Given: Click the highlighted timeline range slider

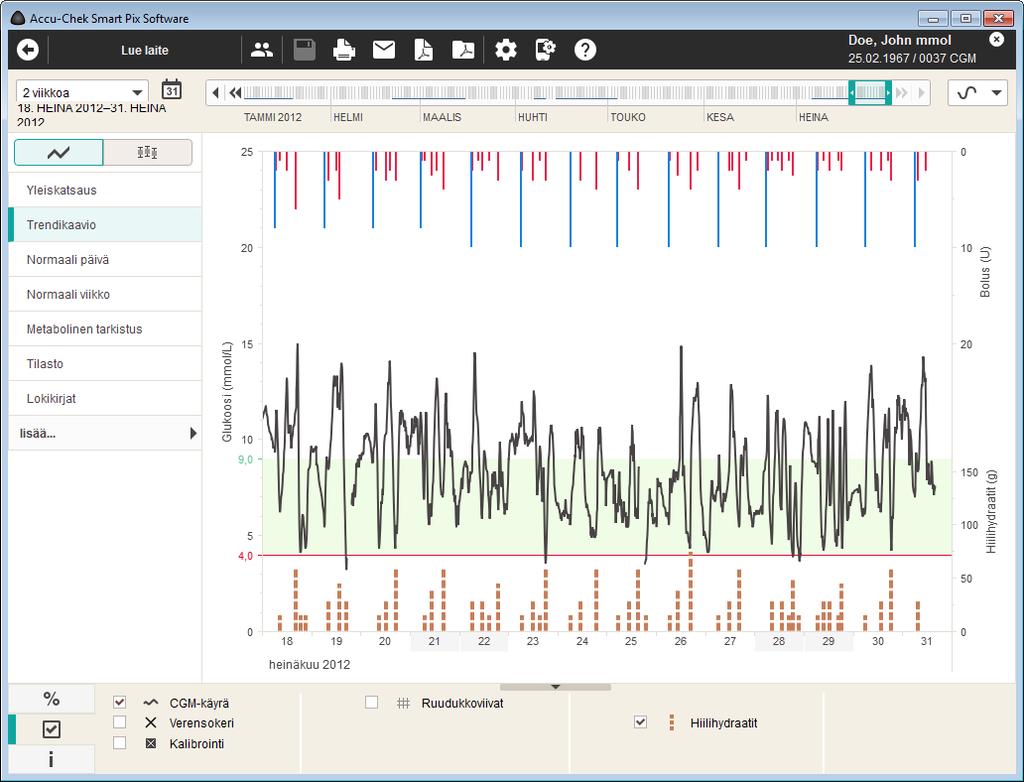Looking at the screenshot, I should (870, 93).
